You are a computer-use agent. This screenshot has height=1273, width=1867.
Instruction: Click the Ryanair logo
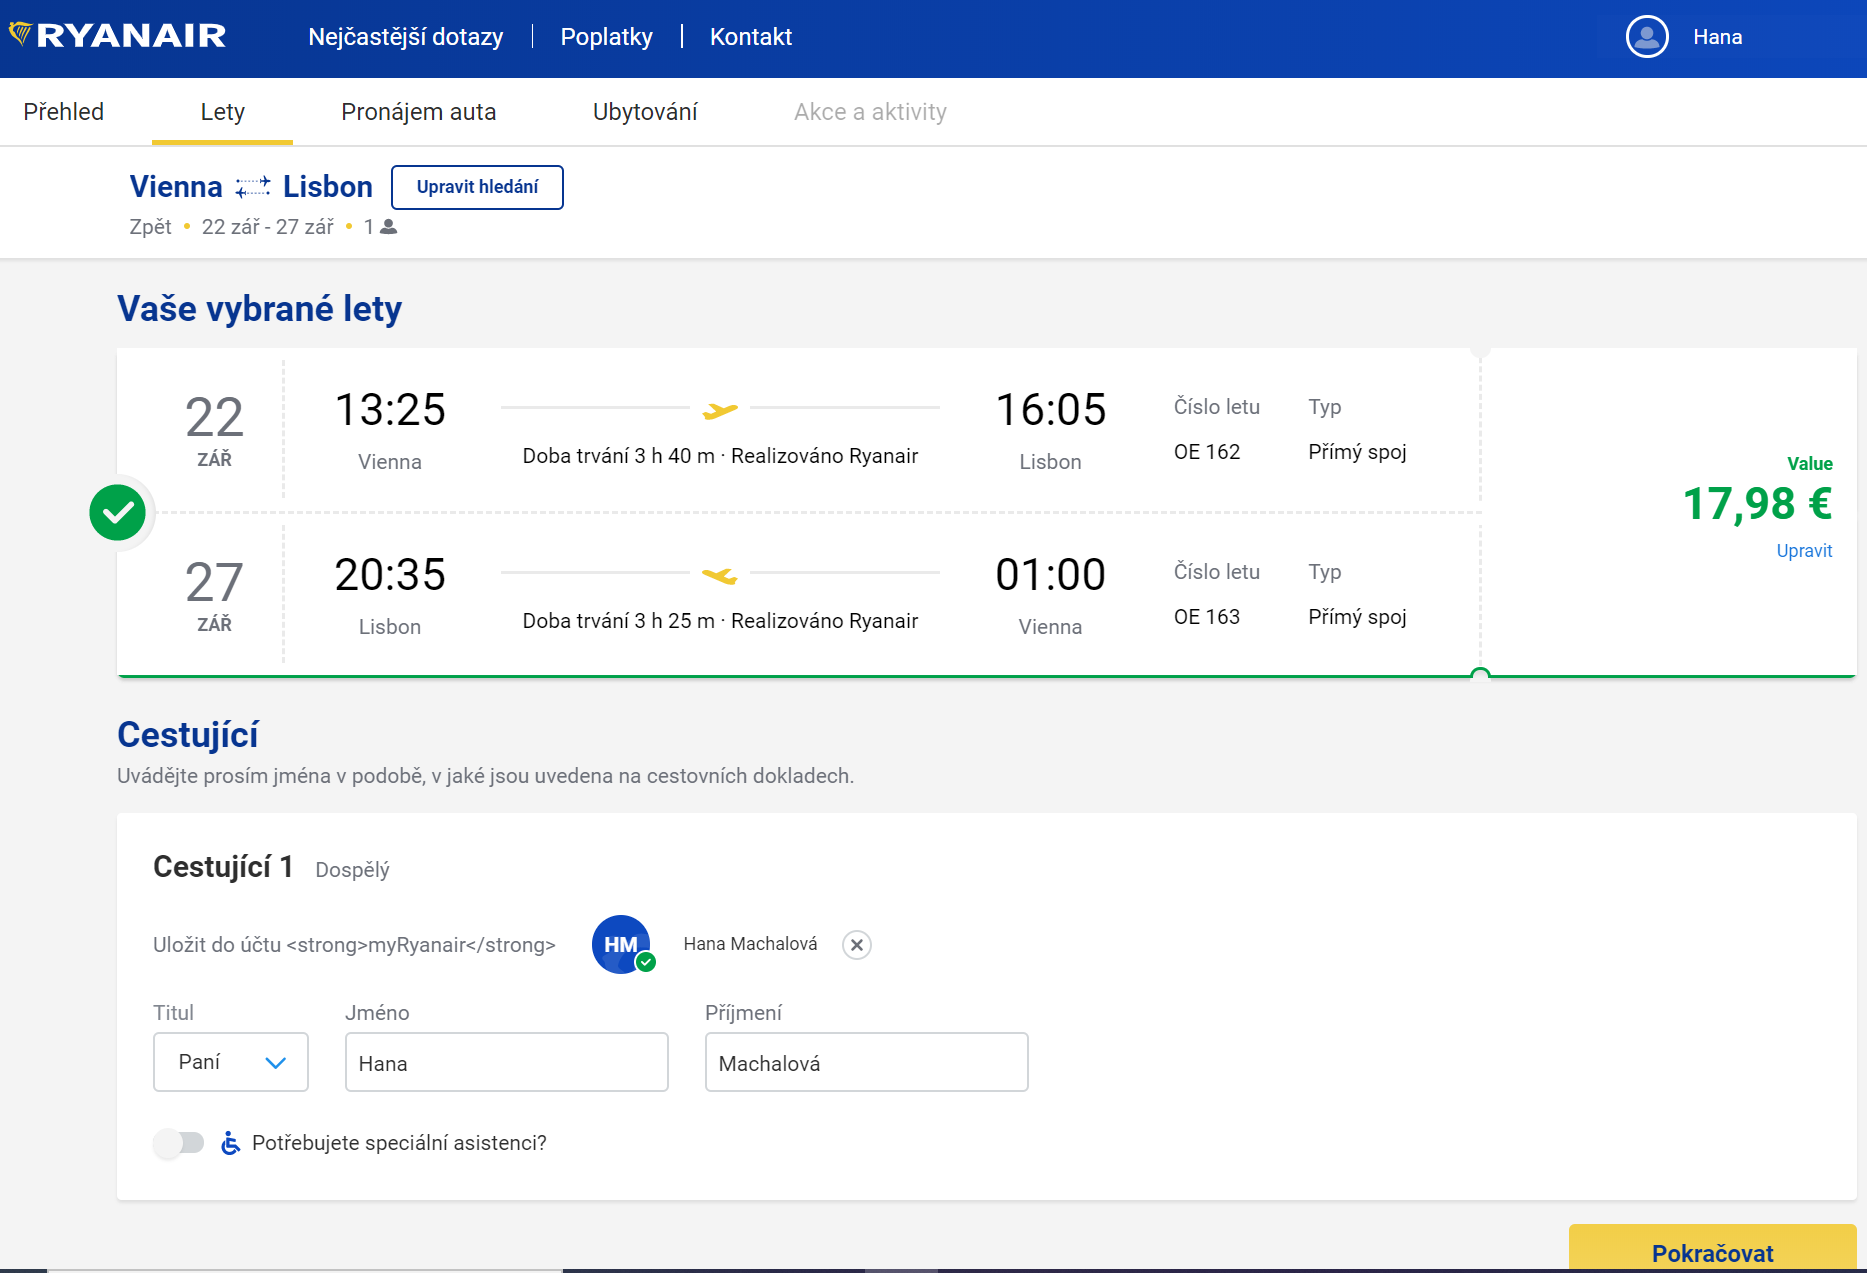[117, 36]
